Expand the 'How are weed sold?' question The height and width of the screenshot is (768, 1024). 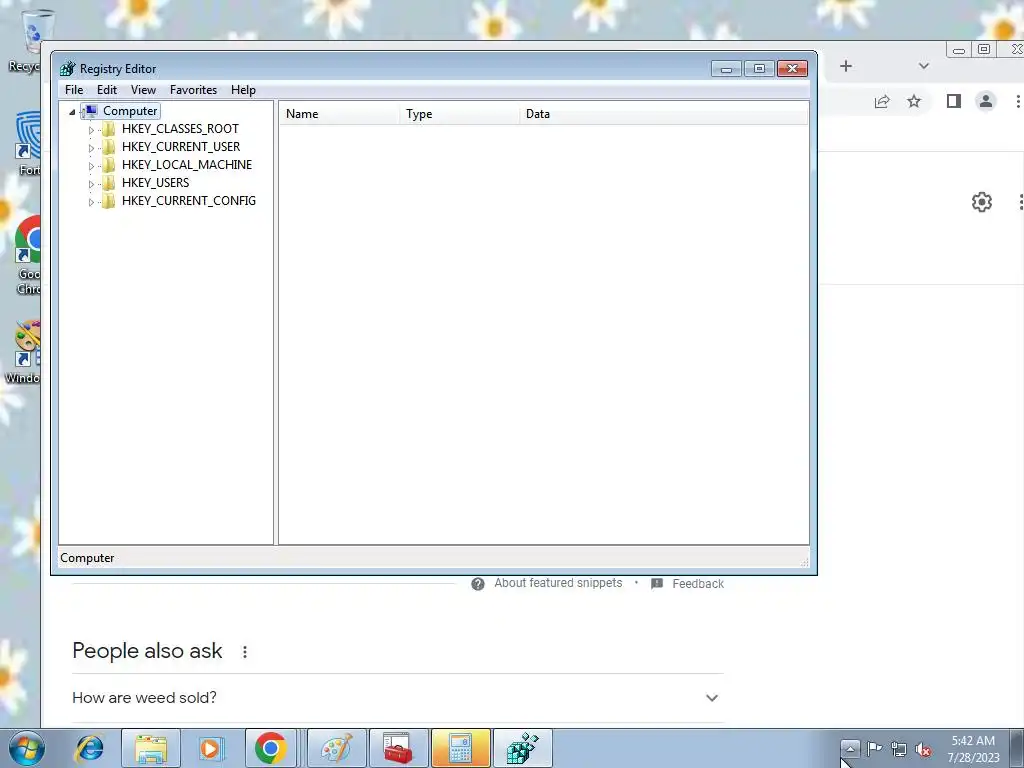398,698
